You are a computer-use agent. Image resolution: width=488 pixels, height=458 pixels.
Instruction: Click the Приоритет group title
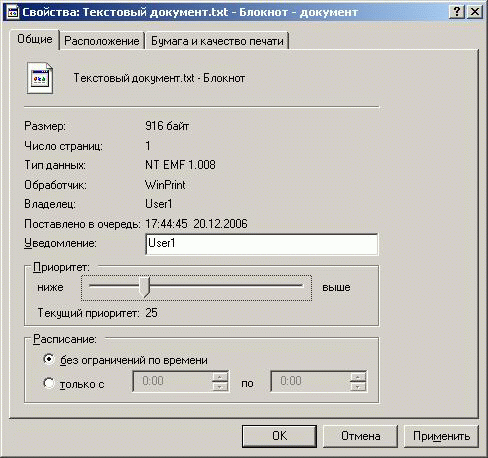61,267
